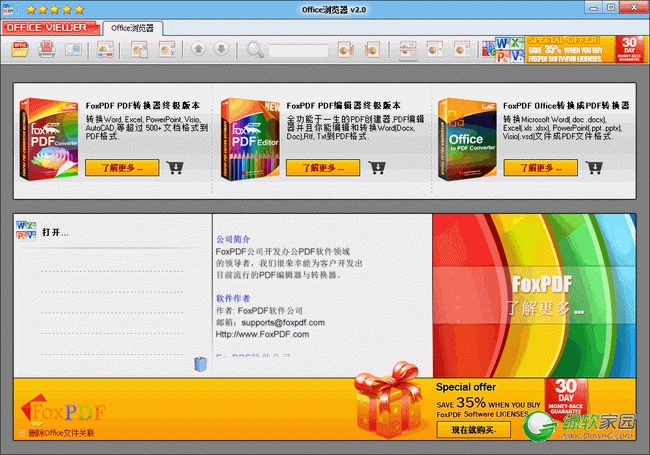Screen dimensions: 650x455
Task: Click cart icon for PDF转换器终极版本
Action: tap(175, 167)
